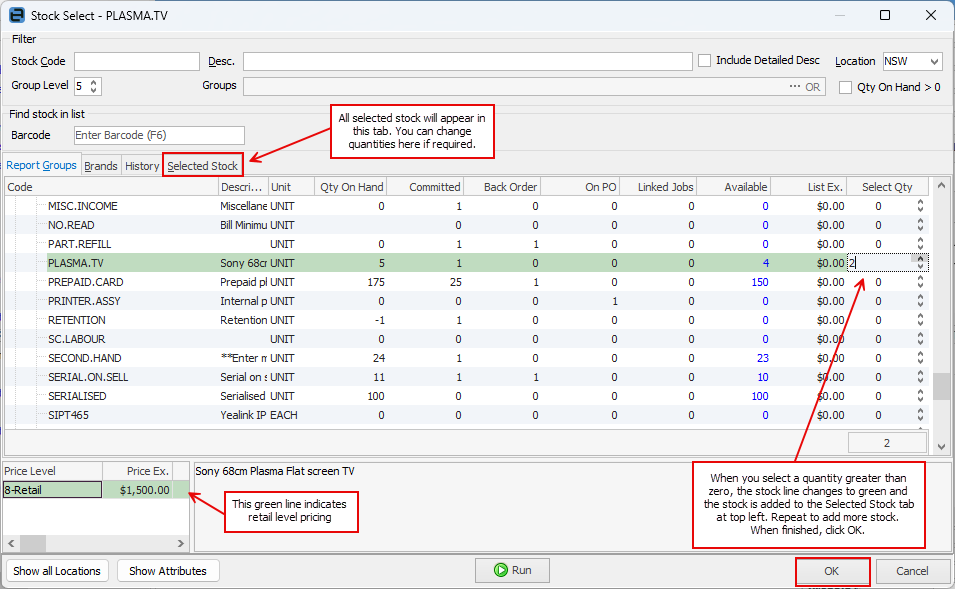Select the SERIAL.ON.SELL stock code
955x589 pixels.
pos(88,377)
